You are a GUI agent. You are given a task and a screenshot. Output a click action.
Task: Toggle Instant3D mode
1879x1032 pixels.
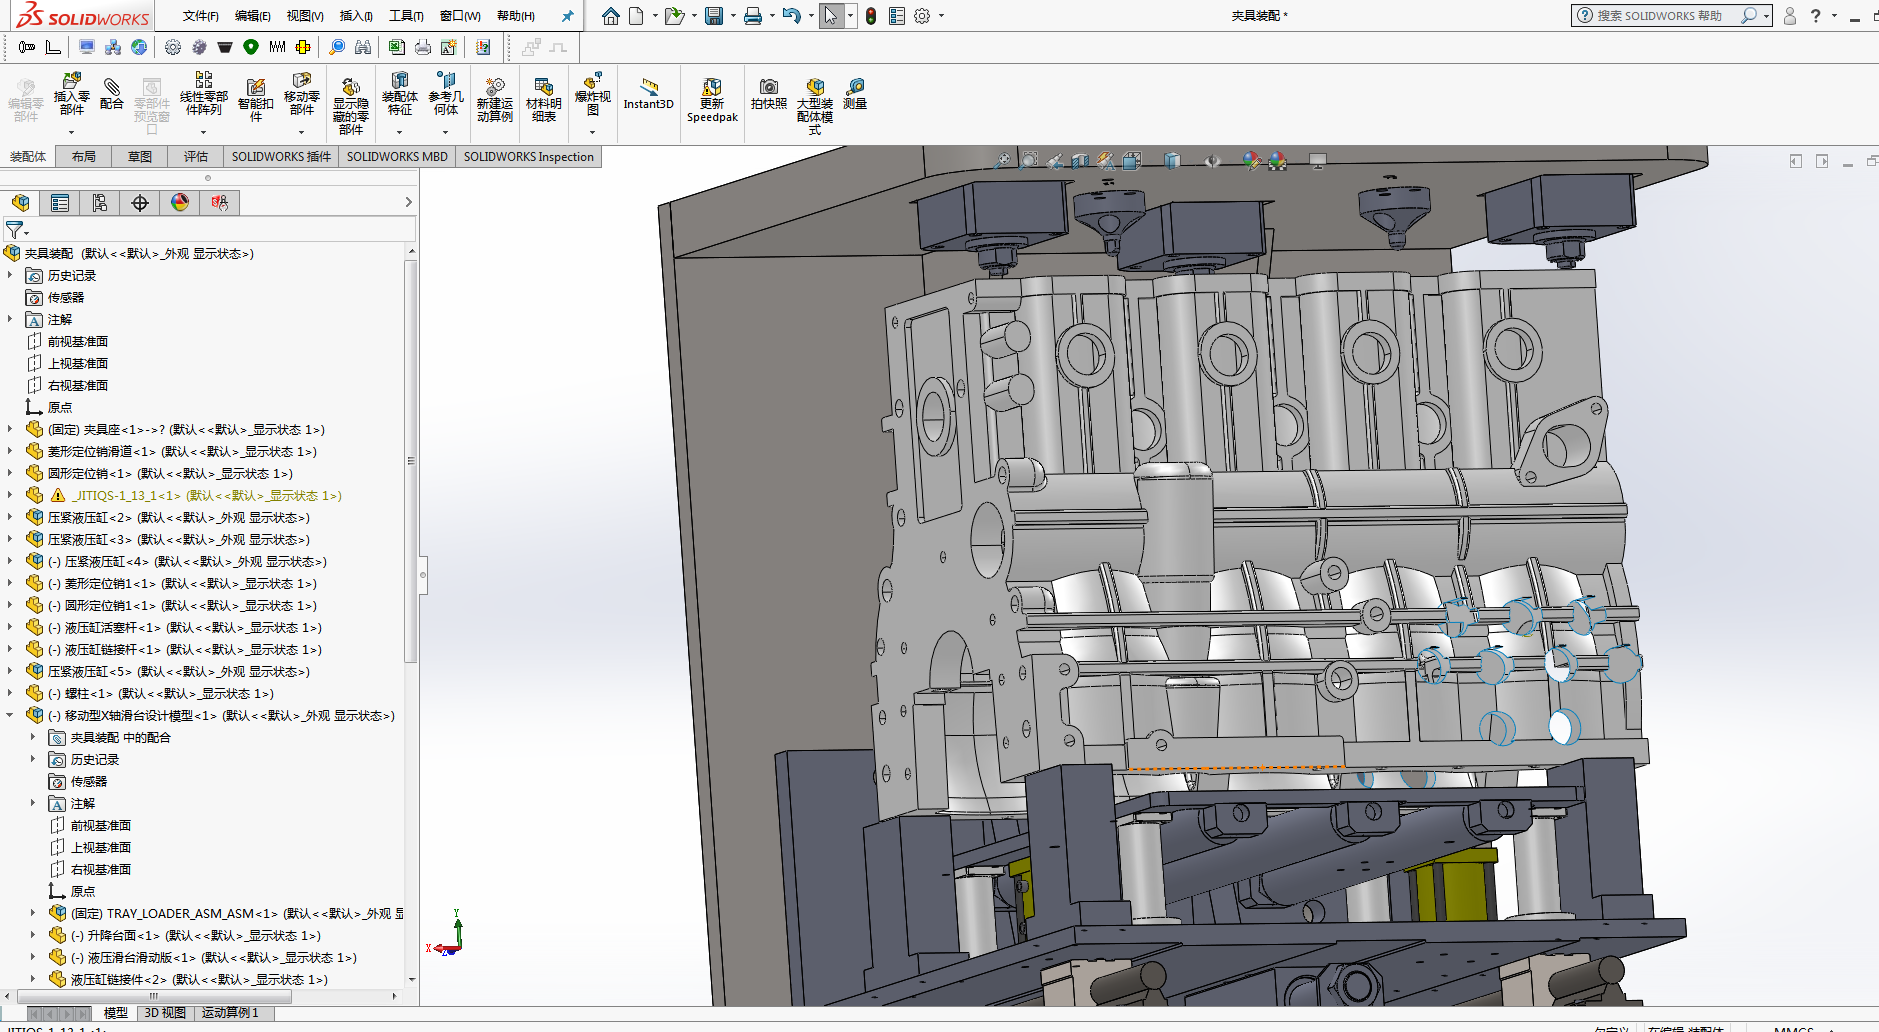coord(649,93)
